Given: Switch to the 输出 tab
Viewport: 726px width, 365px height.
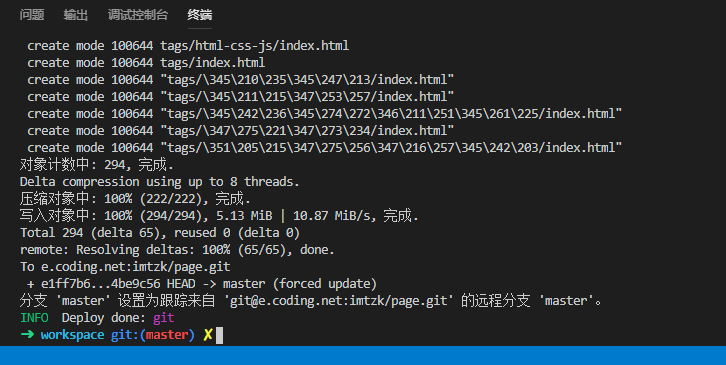Looking at the screenshot, I should [75, 15].
